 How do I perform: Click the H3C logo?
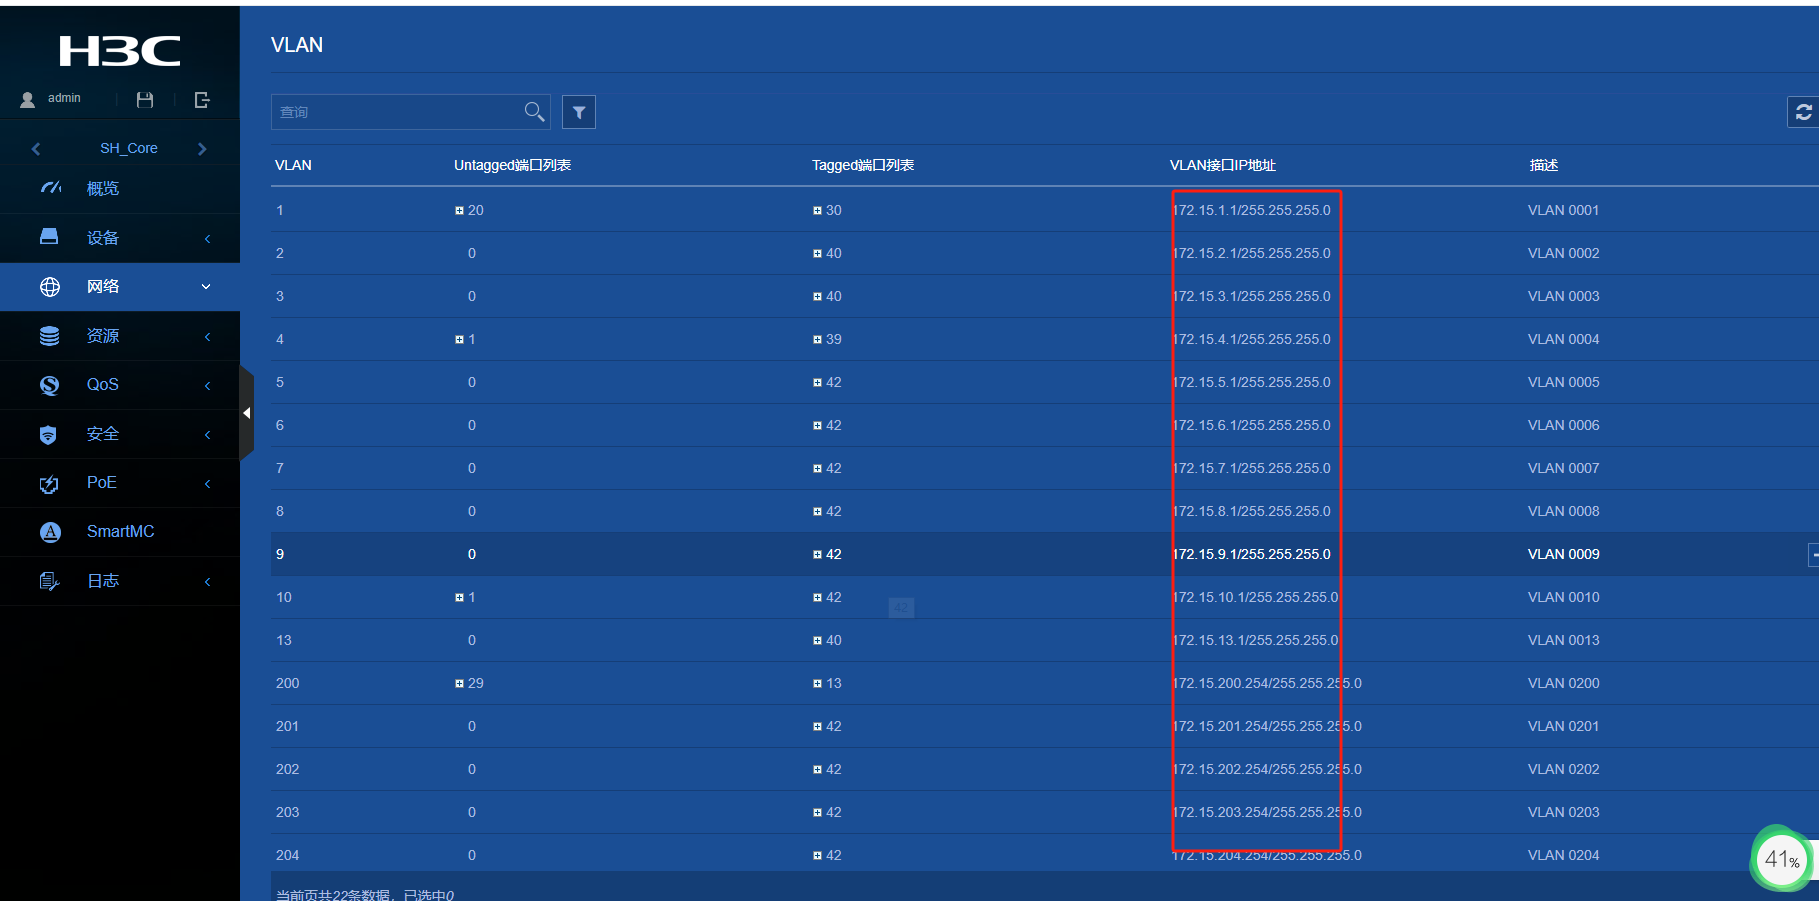point(120,51)
